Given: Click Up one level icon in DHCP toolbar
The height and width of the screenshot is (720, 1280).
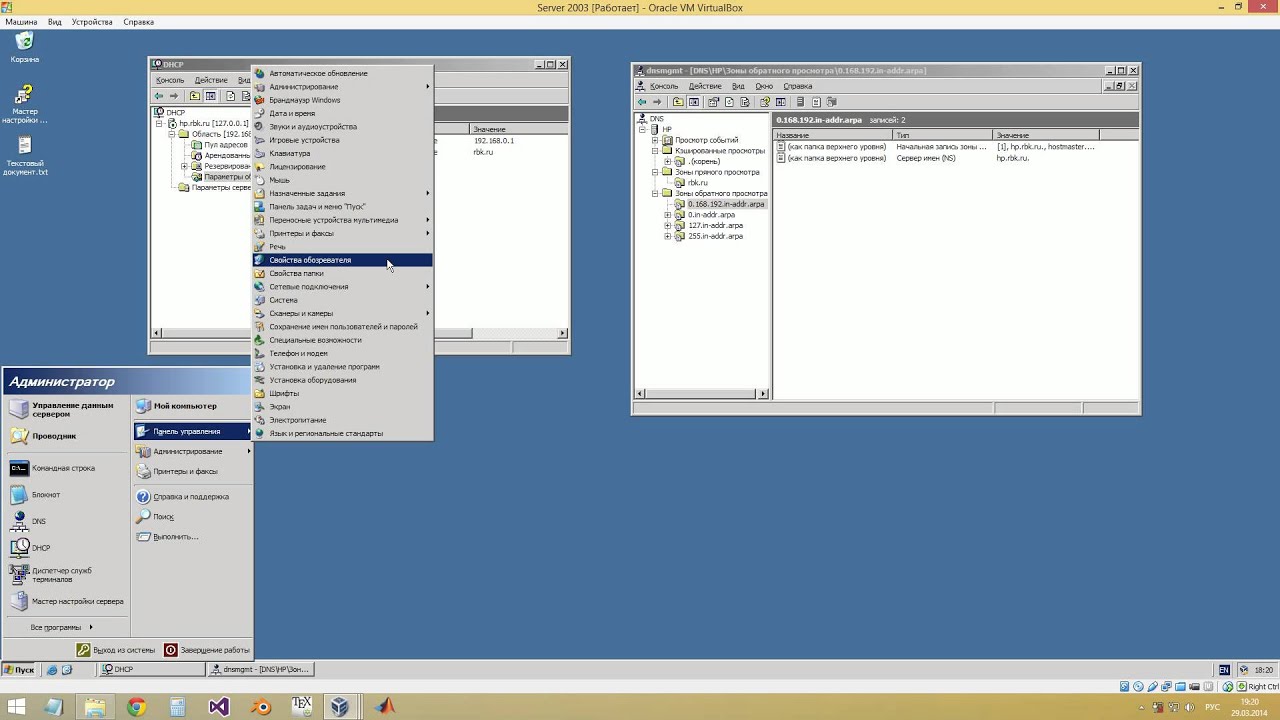Looking at the screenshot, I should [x=194, y=96].
